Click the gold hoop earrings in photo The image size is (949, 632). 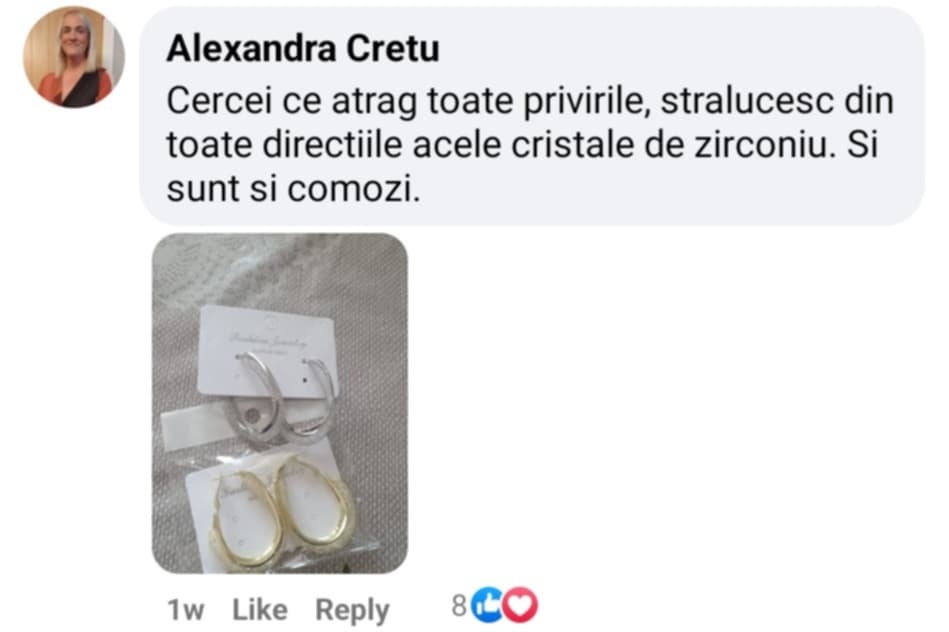(280, 513)
